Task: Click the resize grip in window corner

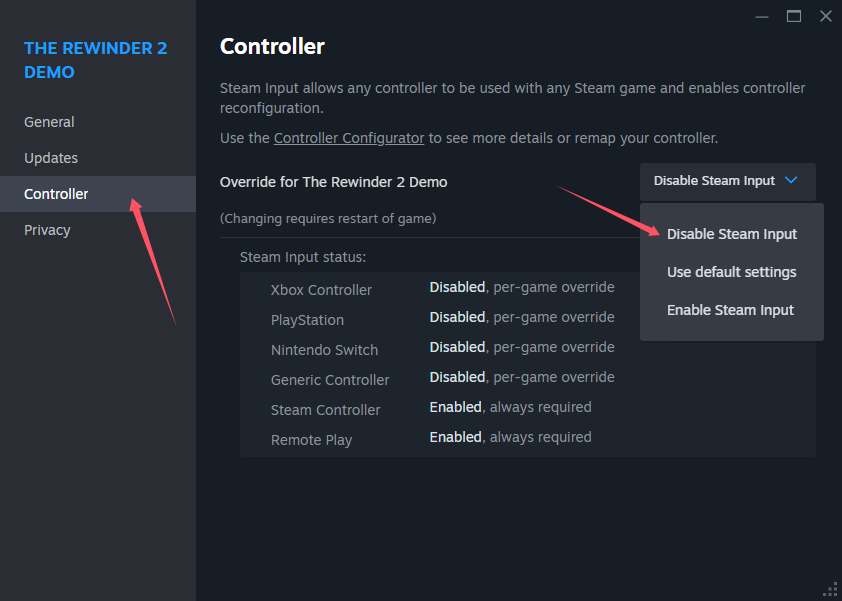Action: tap(830, 589)
